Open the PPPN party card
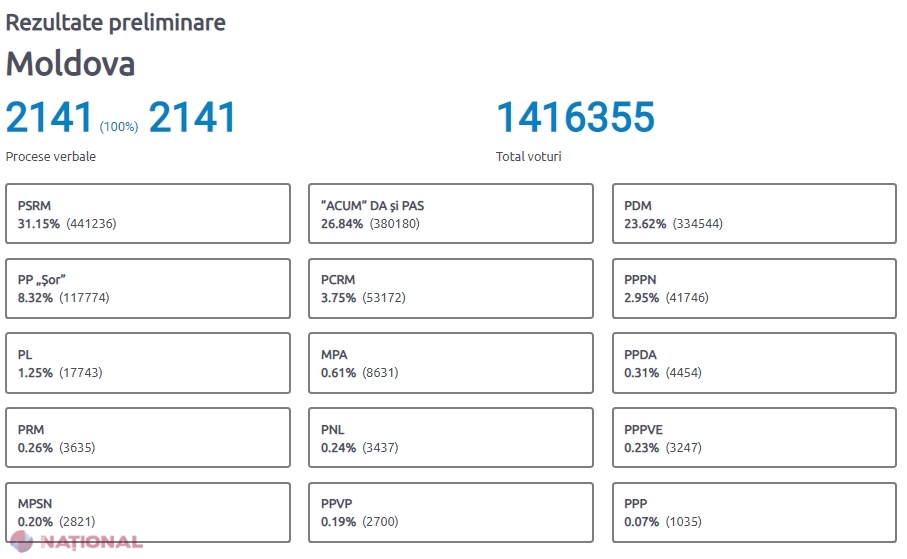This screenshot has height=559, width=907. click(754, 289)
